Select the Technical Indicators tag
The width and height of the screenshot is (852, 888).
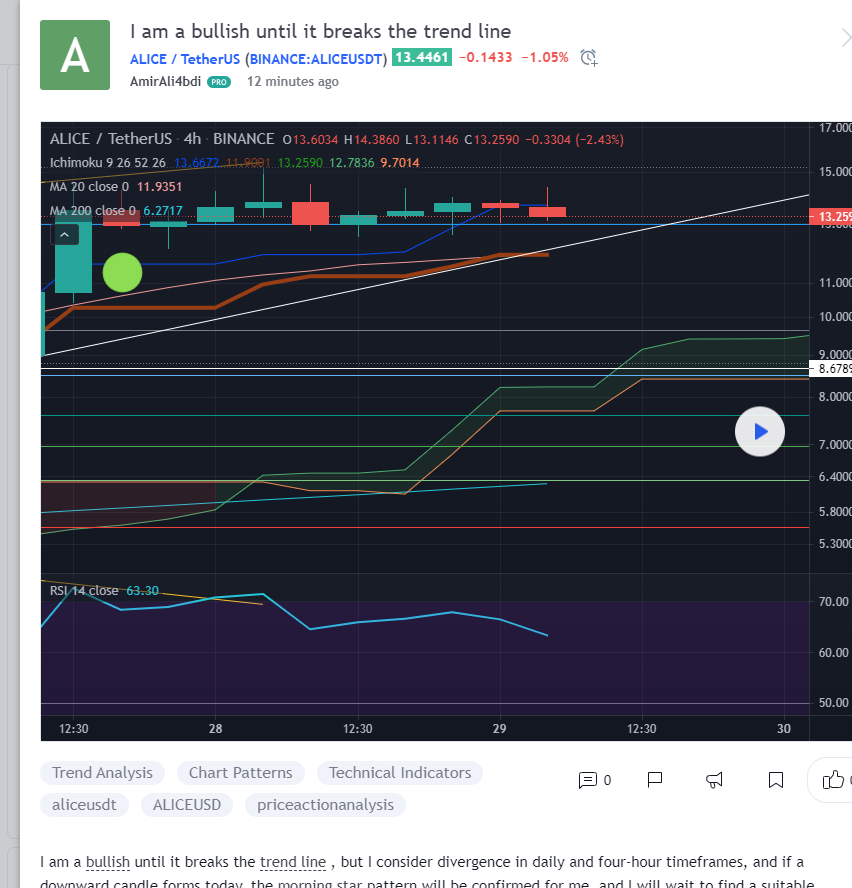click(399, 773)
